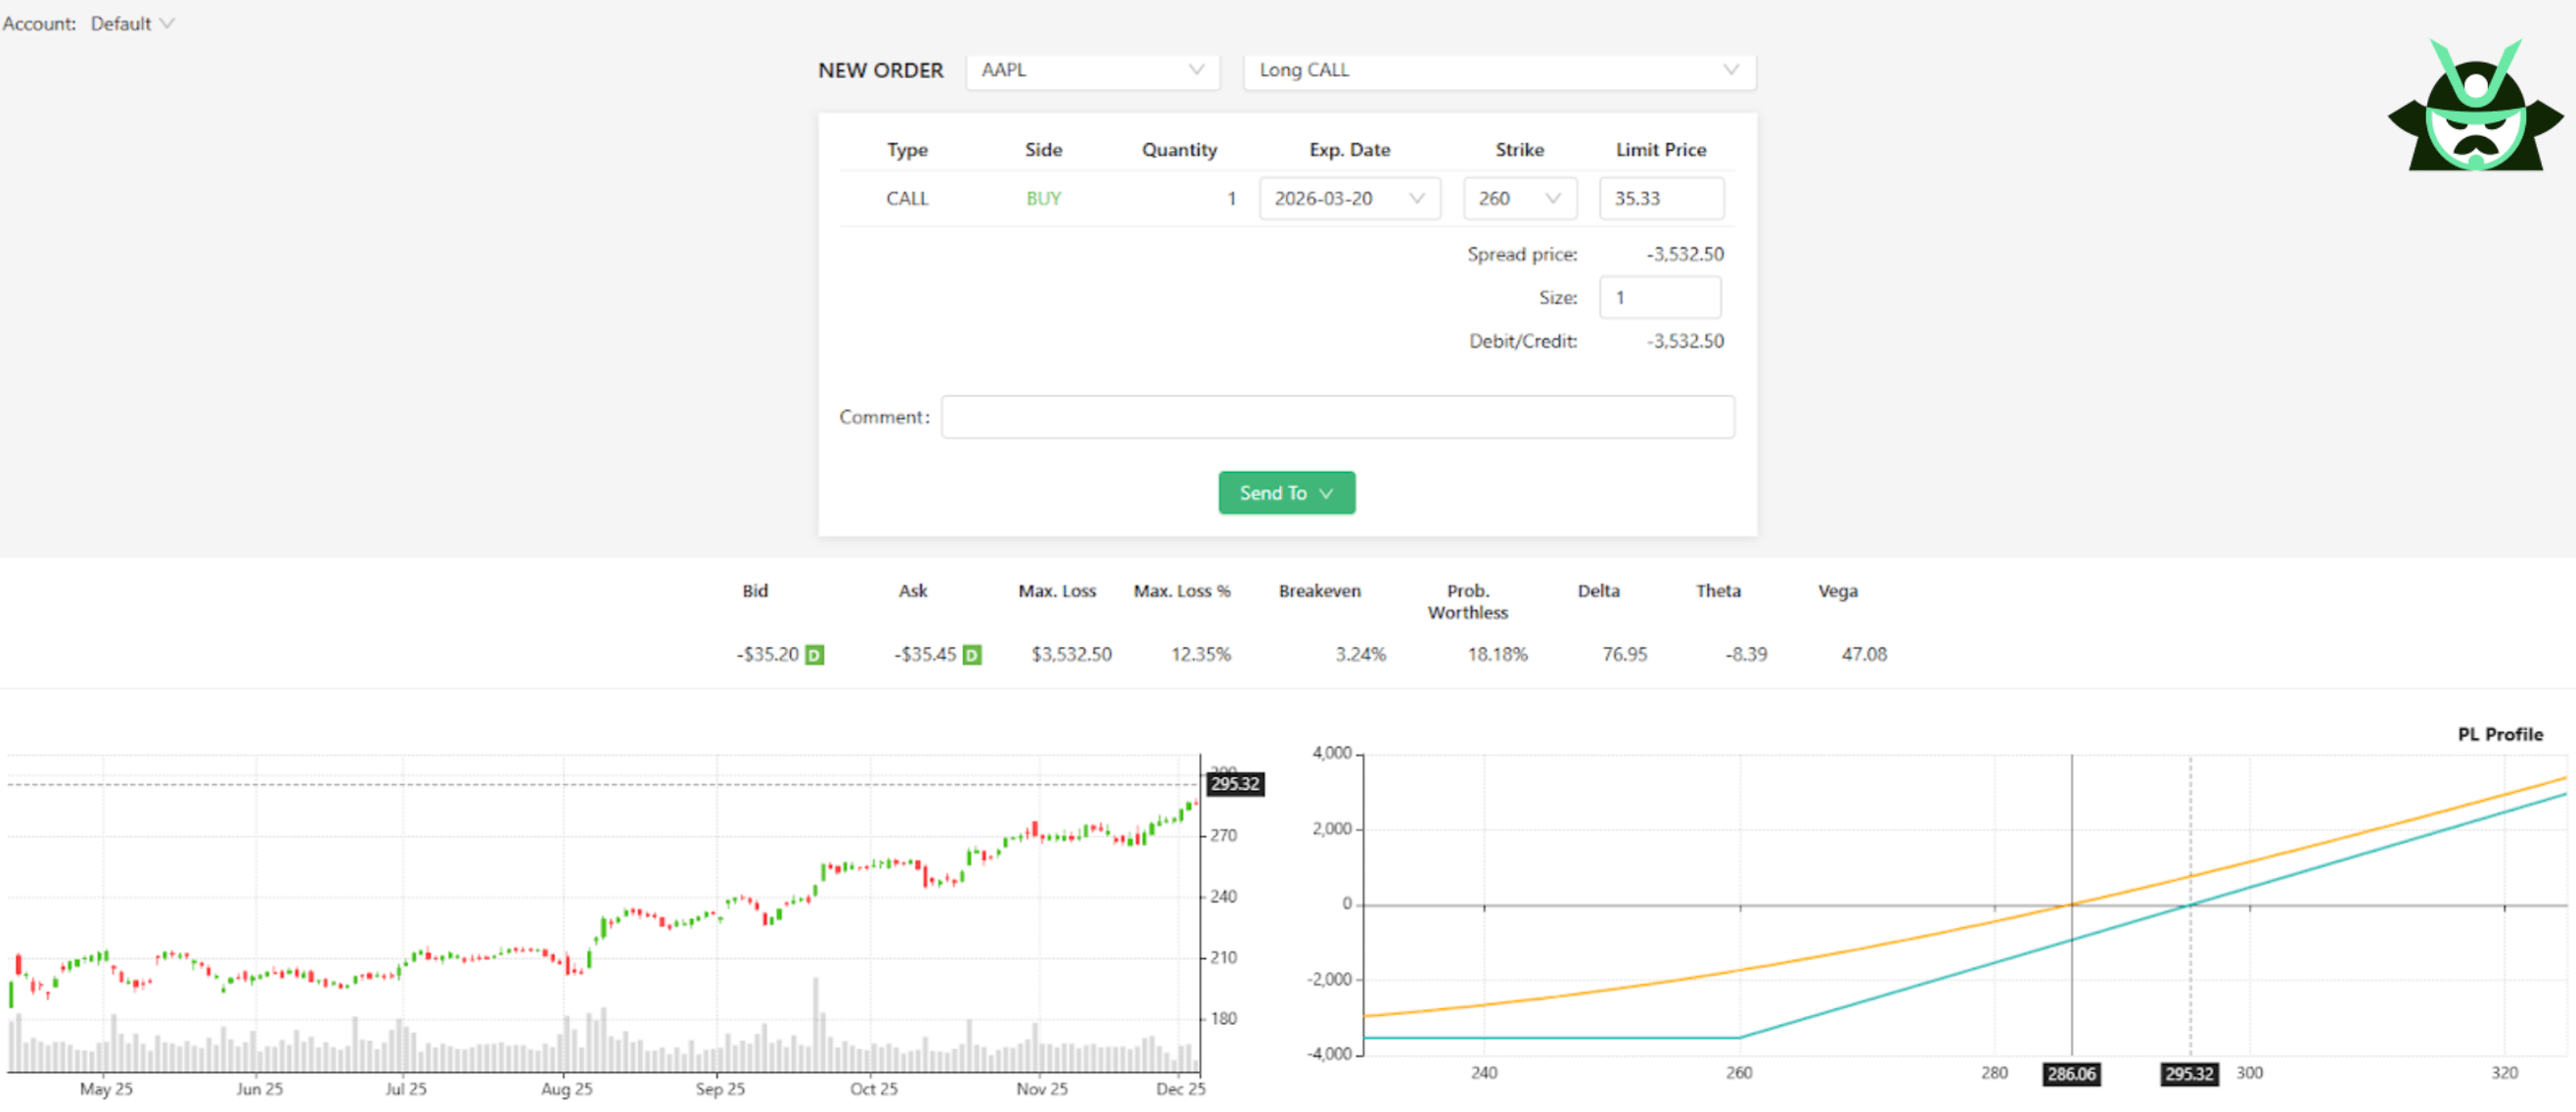The width and height of the screenshot is (2576, 1112).
Task: Click the Size input field
Action: (x=1659, y=297)
